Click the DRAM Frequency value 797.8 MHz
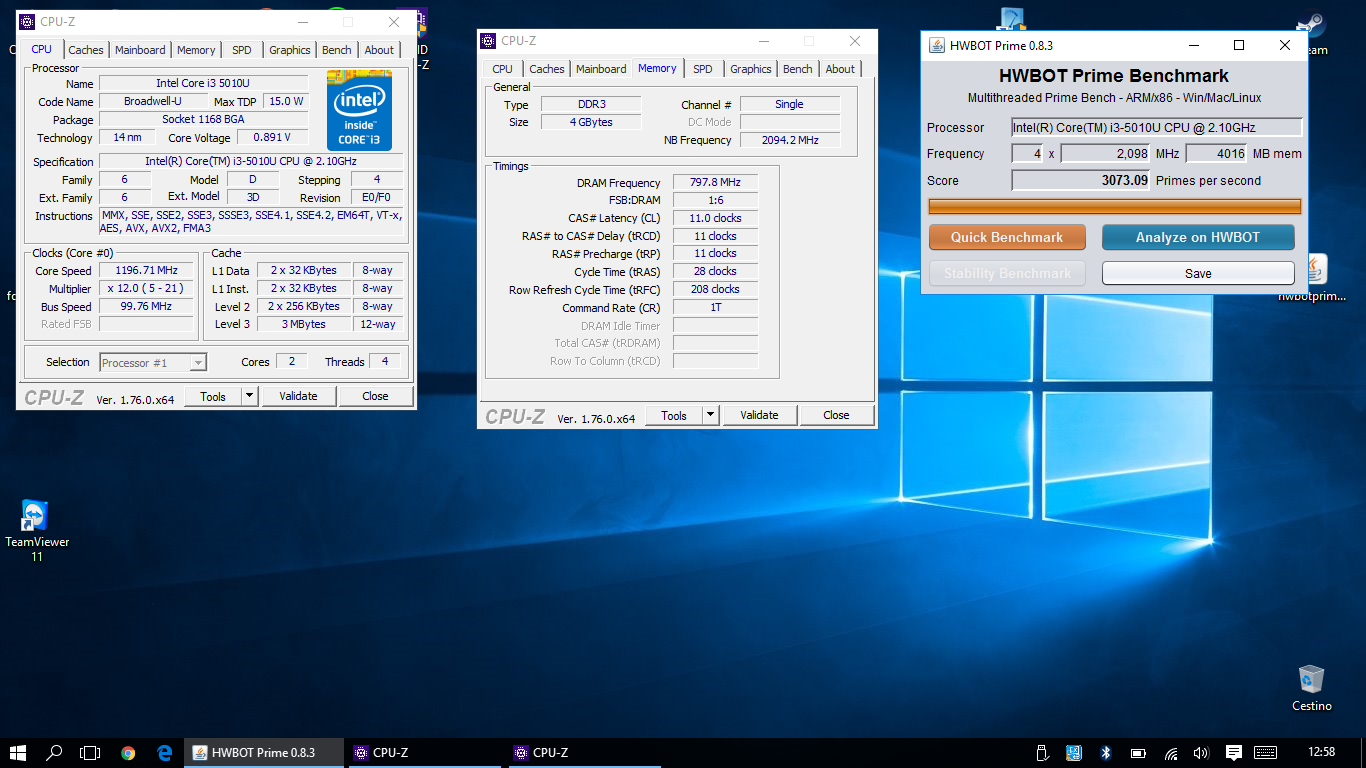 715,183
